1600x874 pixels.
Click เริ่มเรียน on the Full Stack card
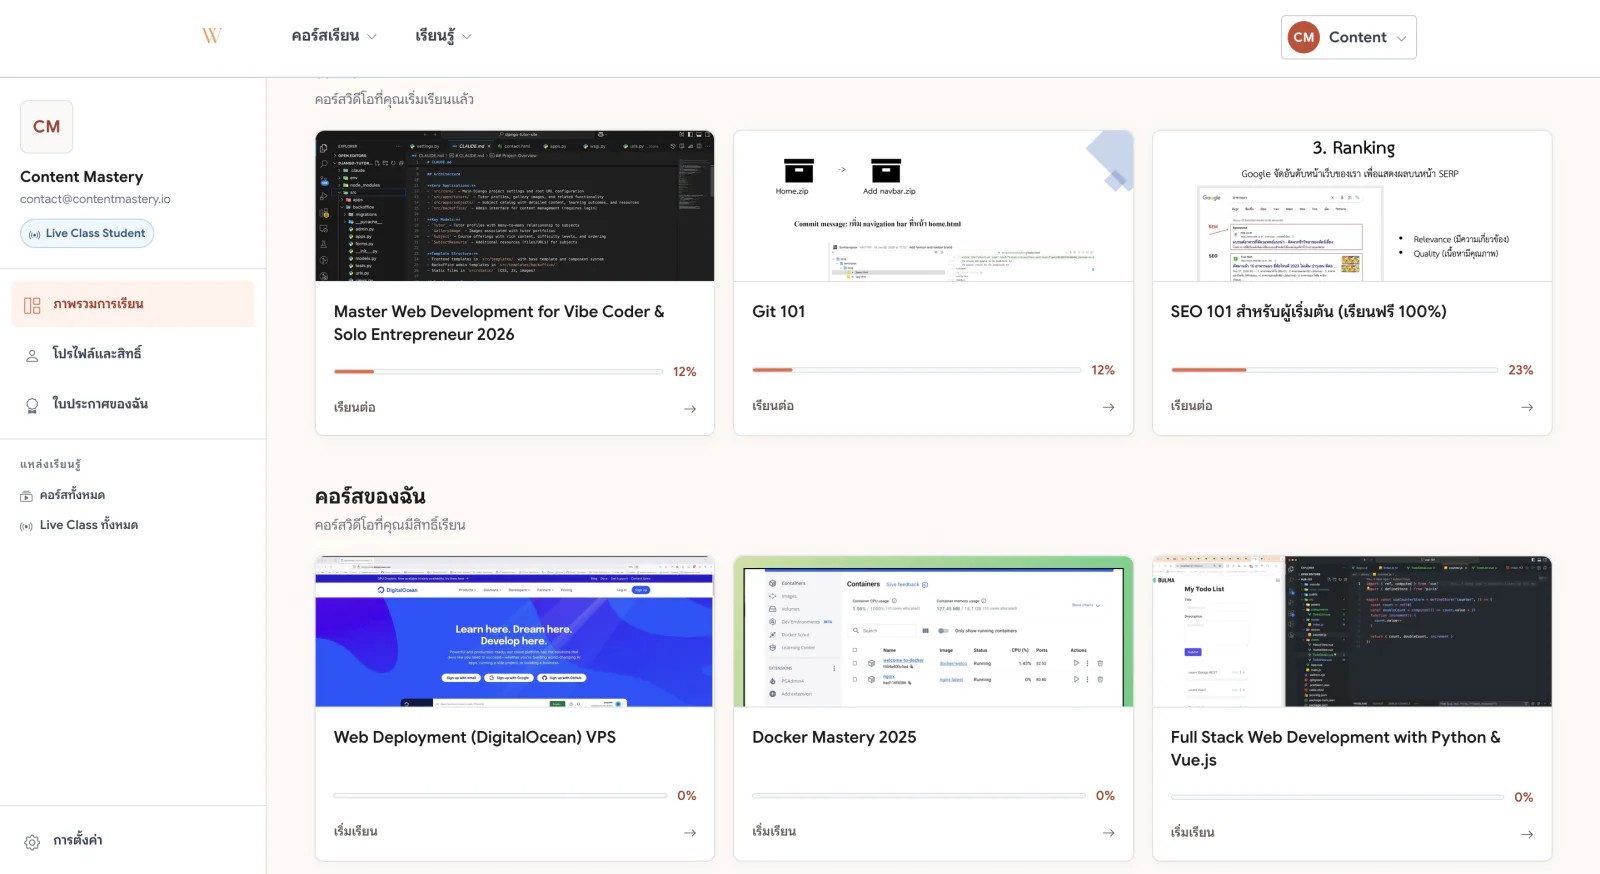point(1192,833)
